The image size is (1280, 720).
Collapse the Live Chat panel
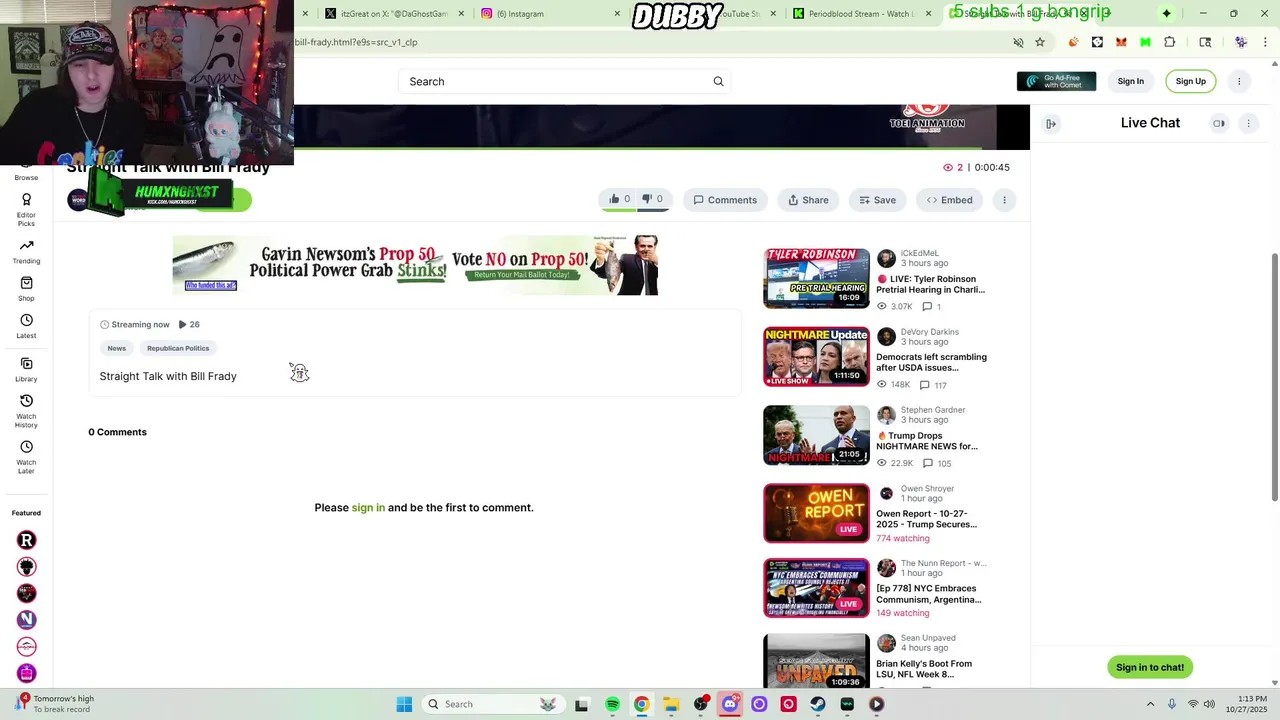tap(1051, 123)
